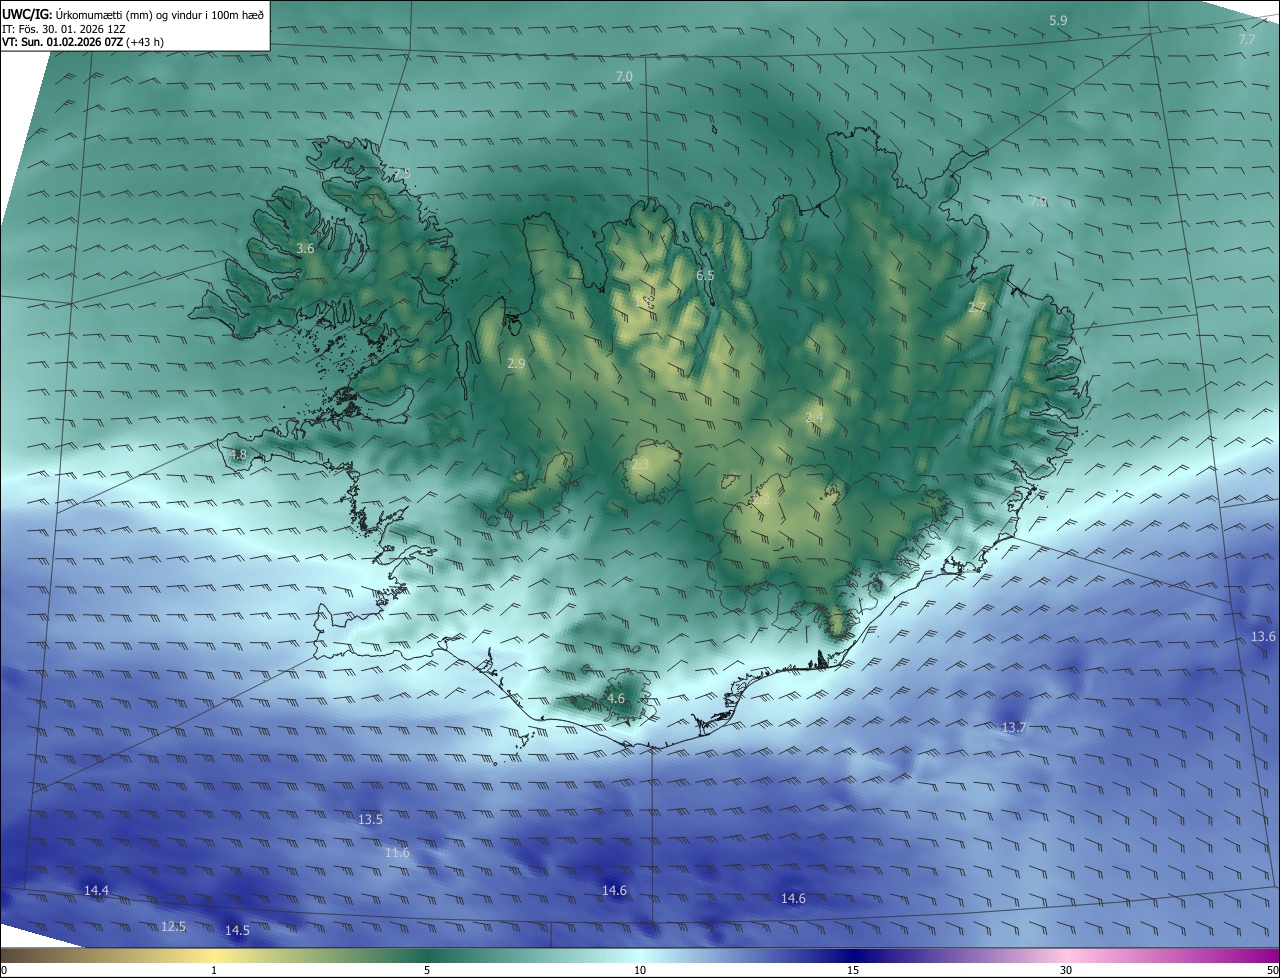Click the '6.5' value label
The height and width of the screenshot is (978, 1280).
[705, 275]
